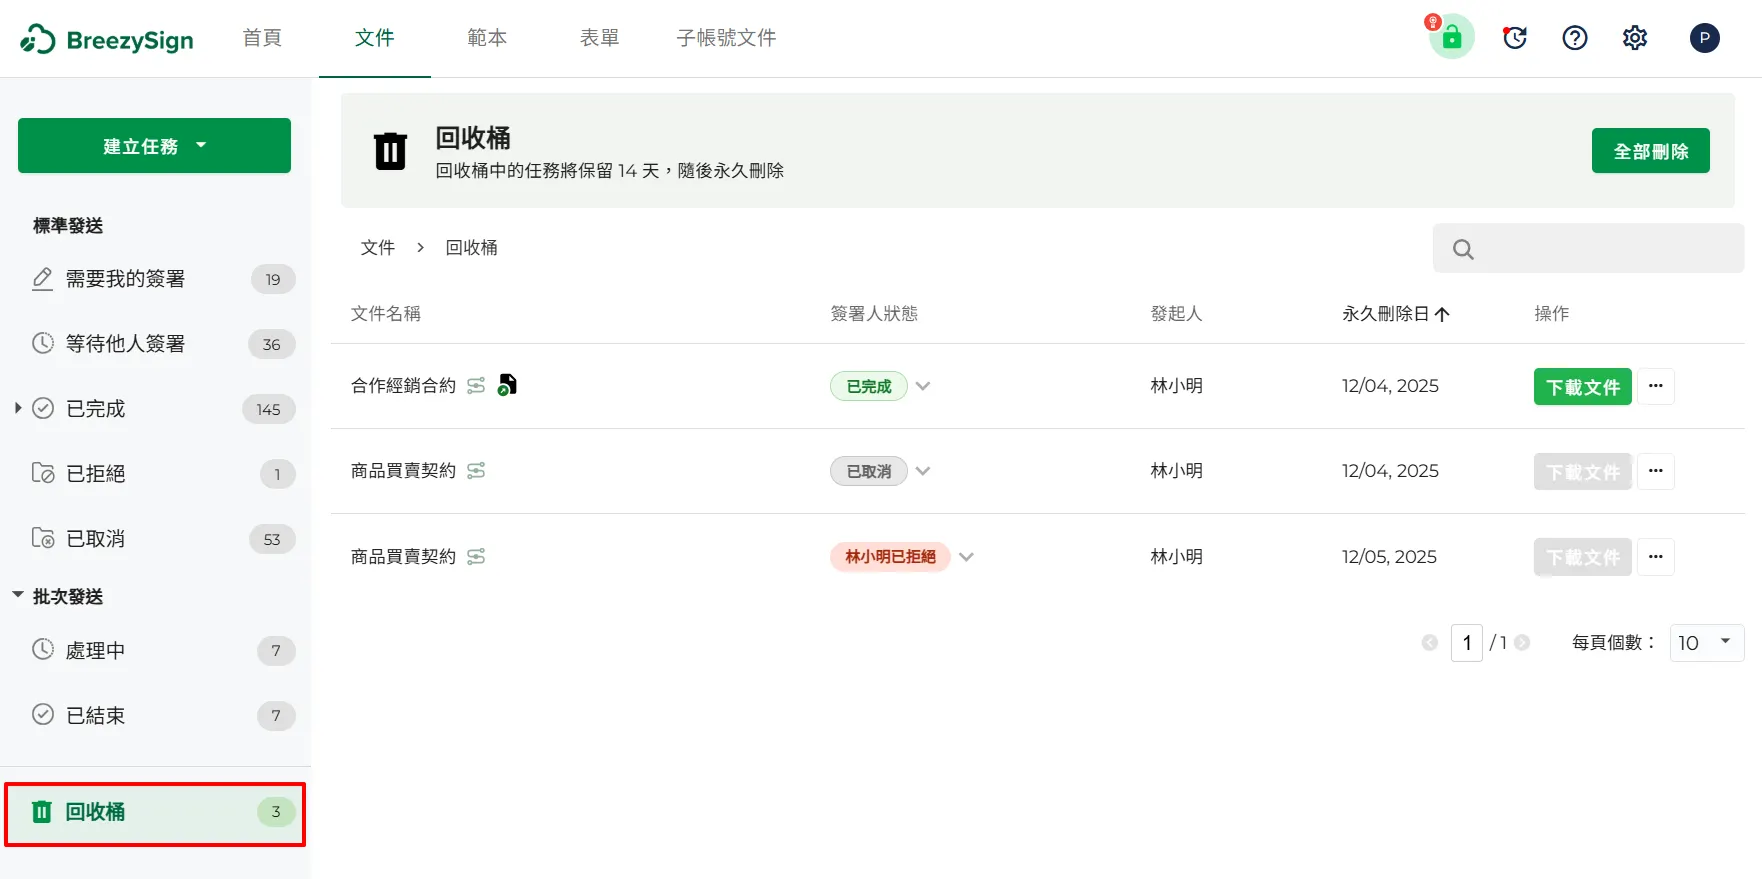Collapse the 批次發送 section
1762x879 pixels.
tap(18, 596)
